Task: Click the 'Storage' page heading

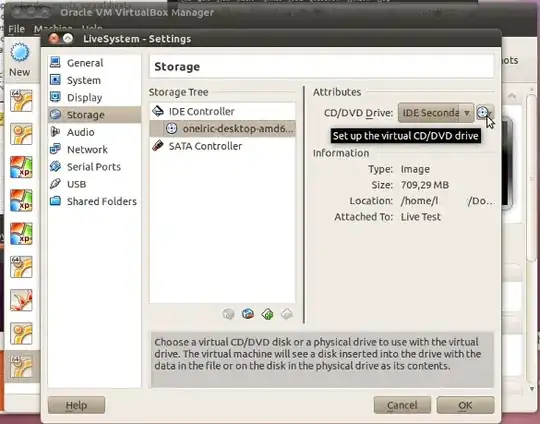Action: [177, 66]
